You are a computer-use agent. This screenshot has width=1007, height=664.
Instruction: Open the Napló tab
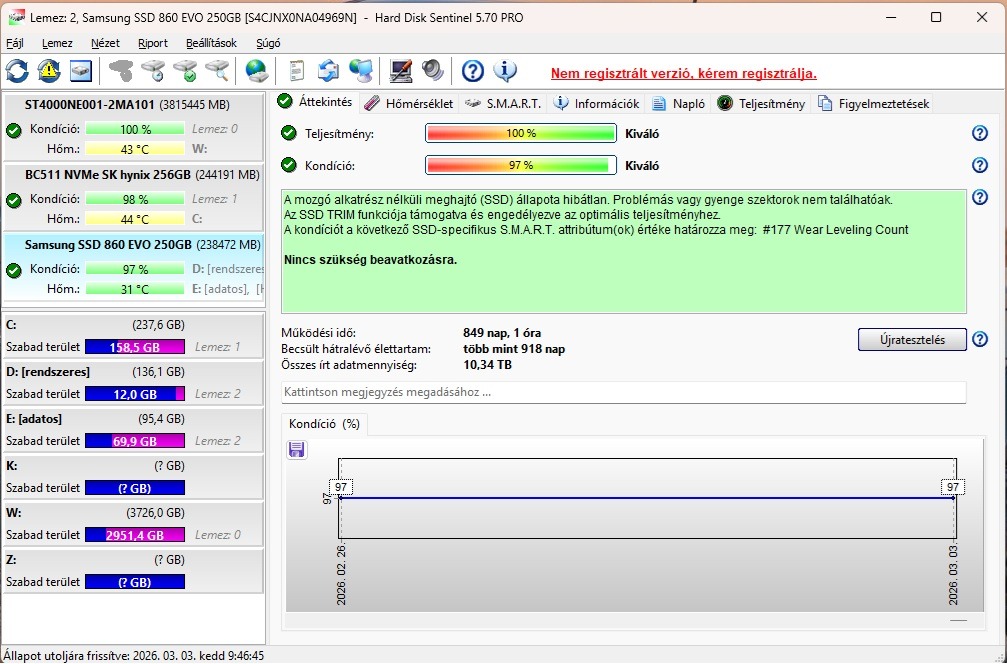click(679, 103)
